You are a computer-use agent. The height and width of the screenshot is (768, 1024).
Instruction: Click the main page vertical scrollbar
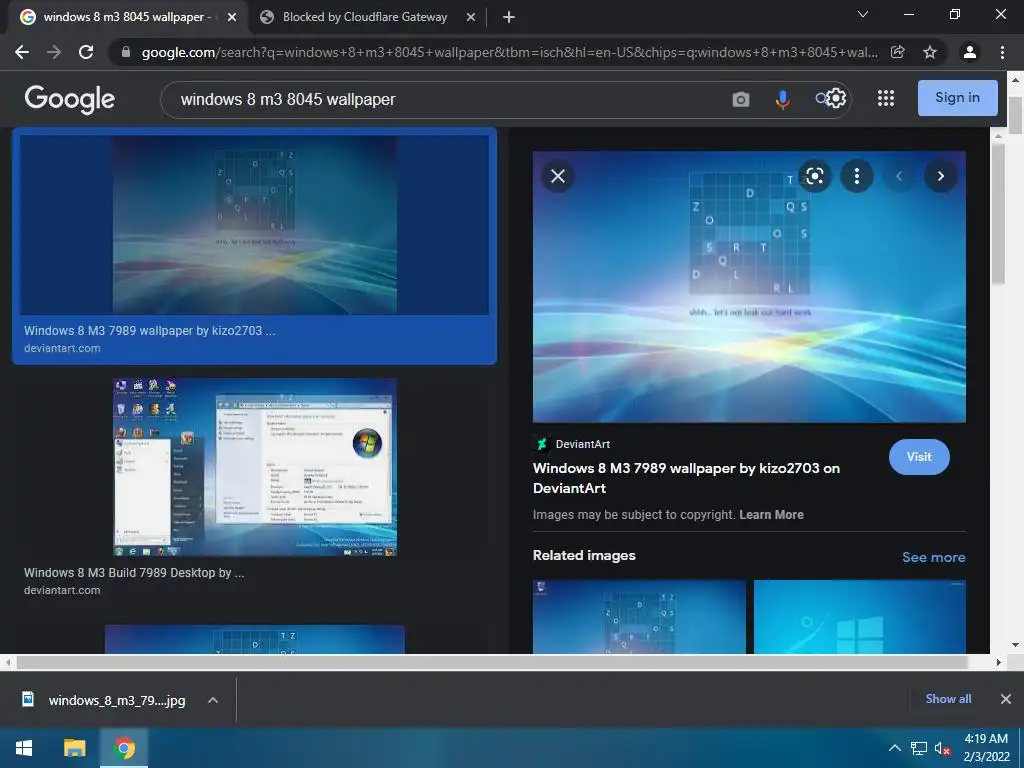[1015, 115]
